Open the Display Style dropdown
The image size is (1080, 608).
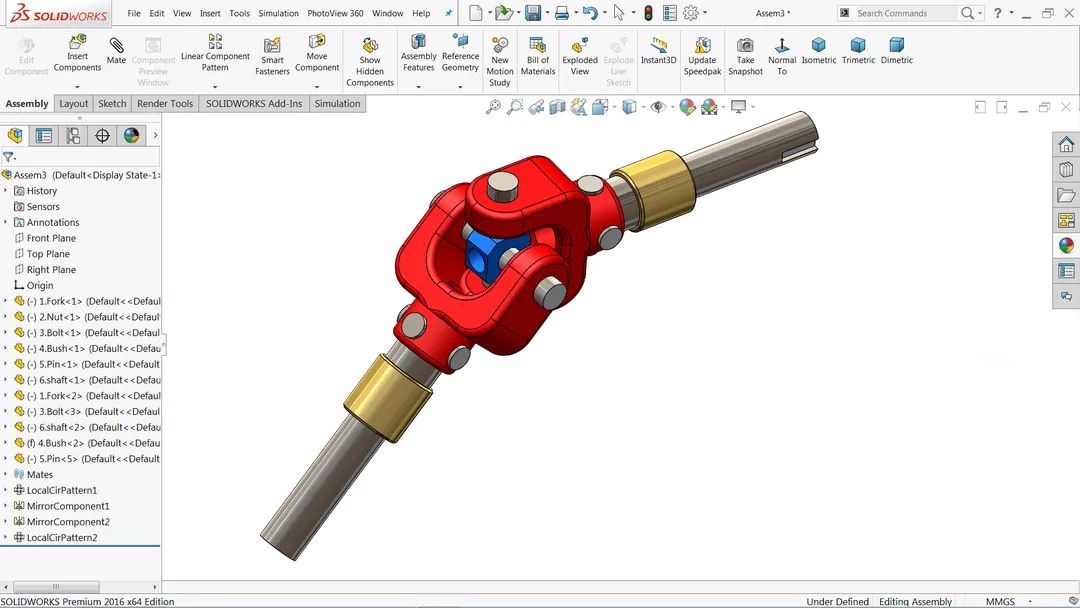pyautogui.click(x=643, y=107)
